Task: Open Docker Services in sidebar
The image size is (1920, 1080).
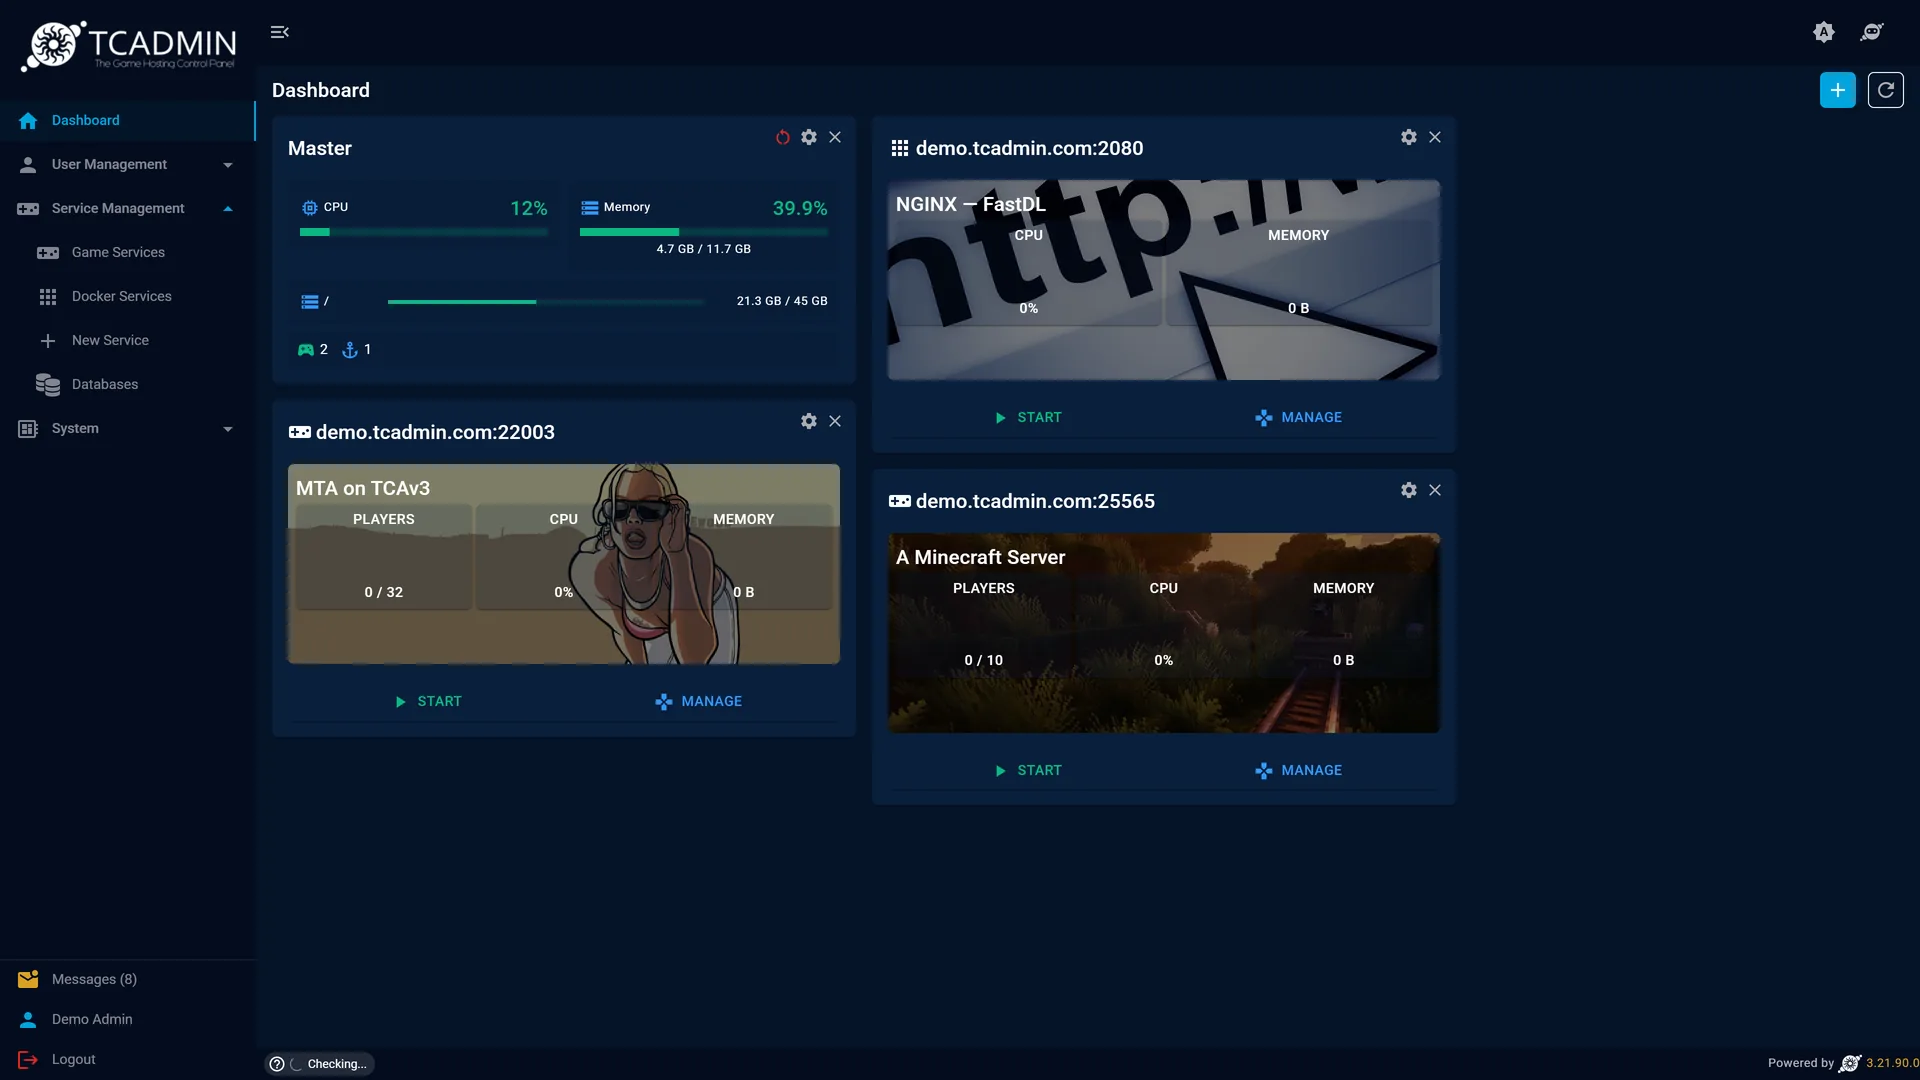Action: [127, 296]
